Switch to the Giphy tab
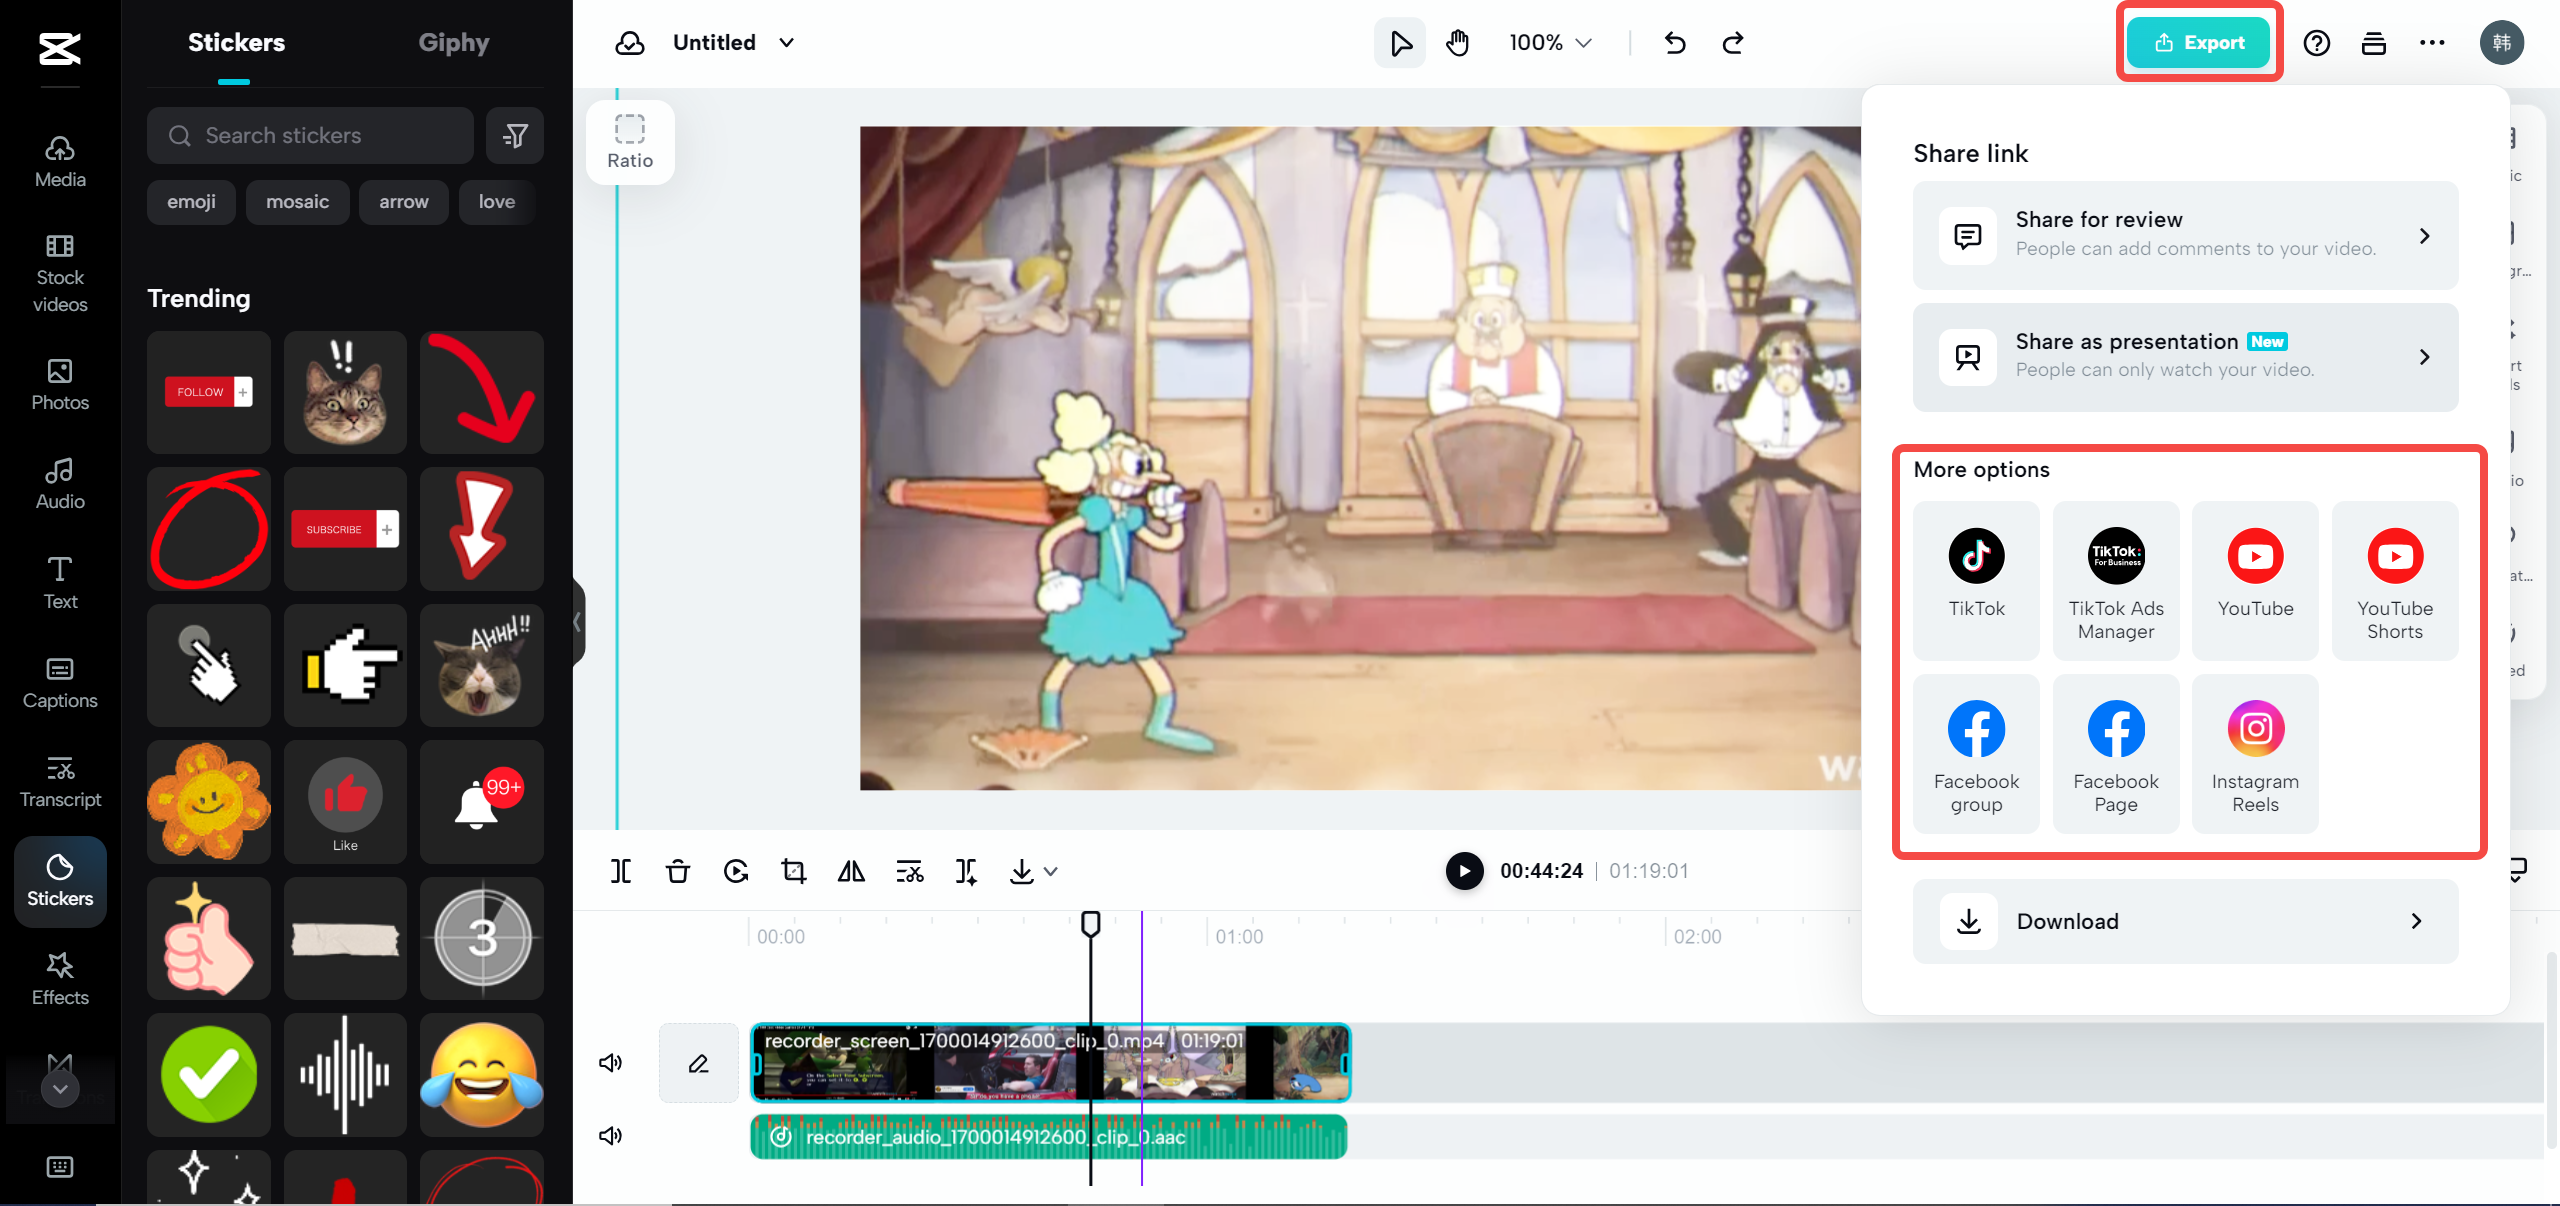The width and height of the screenshot is (2560, 1206). coord(453,43)
